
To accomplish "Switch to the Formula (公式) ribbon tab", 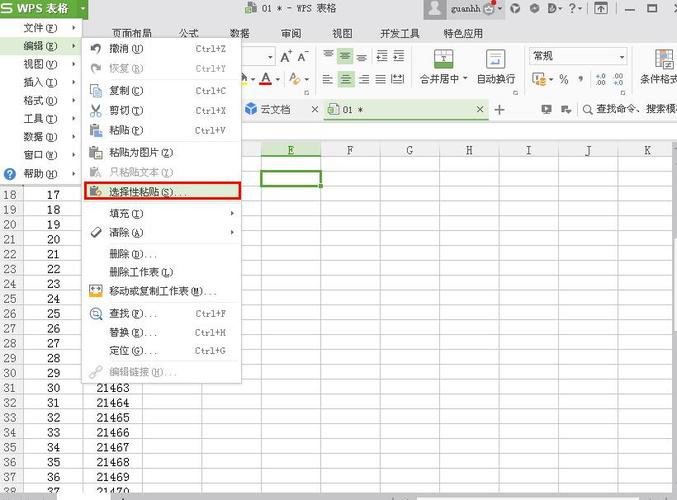I will pos(189,33).
